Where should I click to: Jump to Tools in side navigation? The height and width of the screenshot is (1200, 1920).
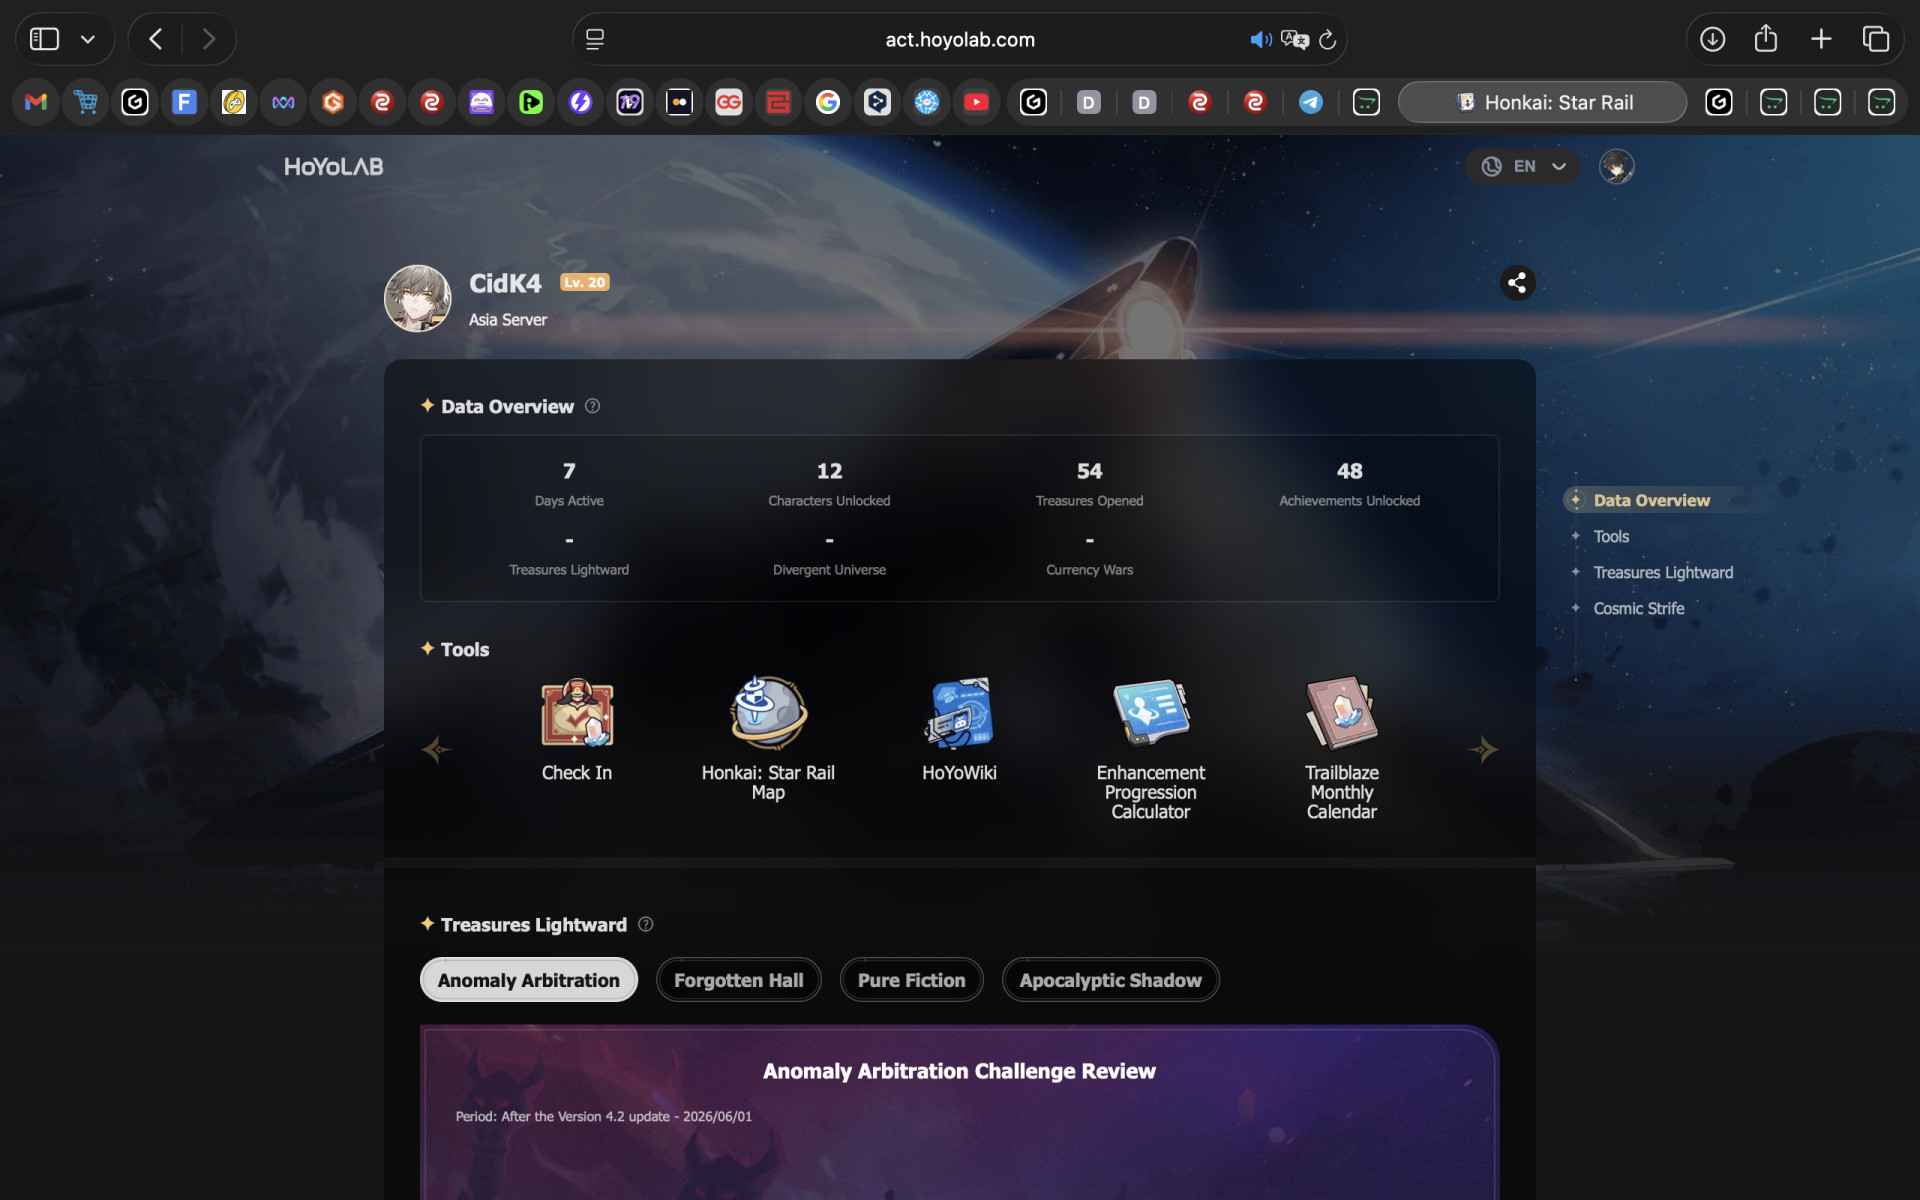[1611, 536]
